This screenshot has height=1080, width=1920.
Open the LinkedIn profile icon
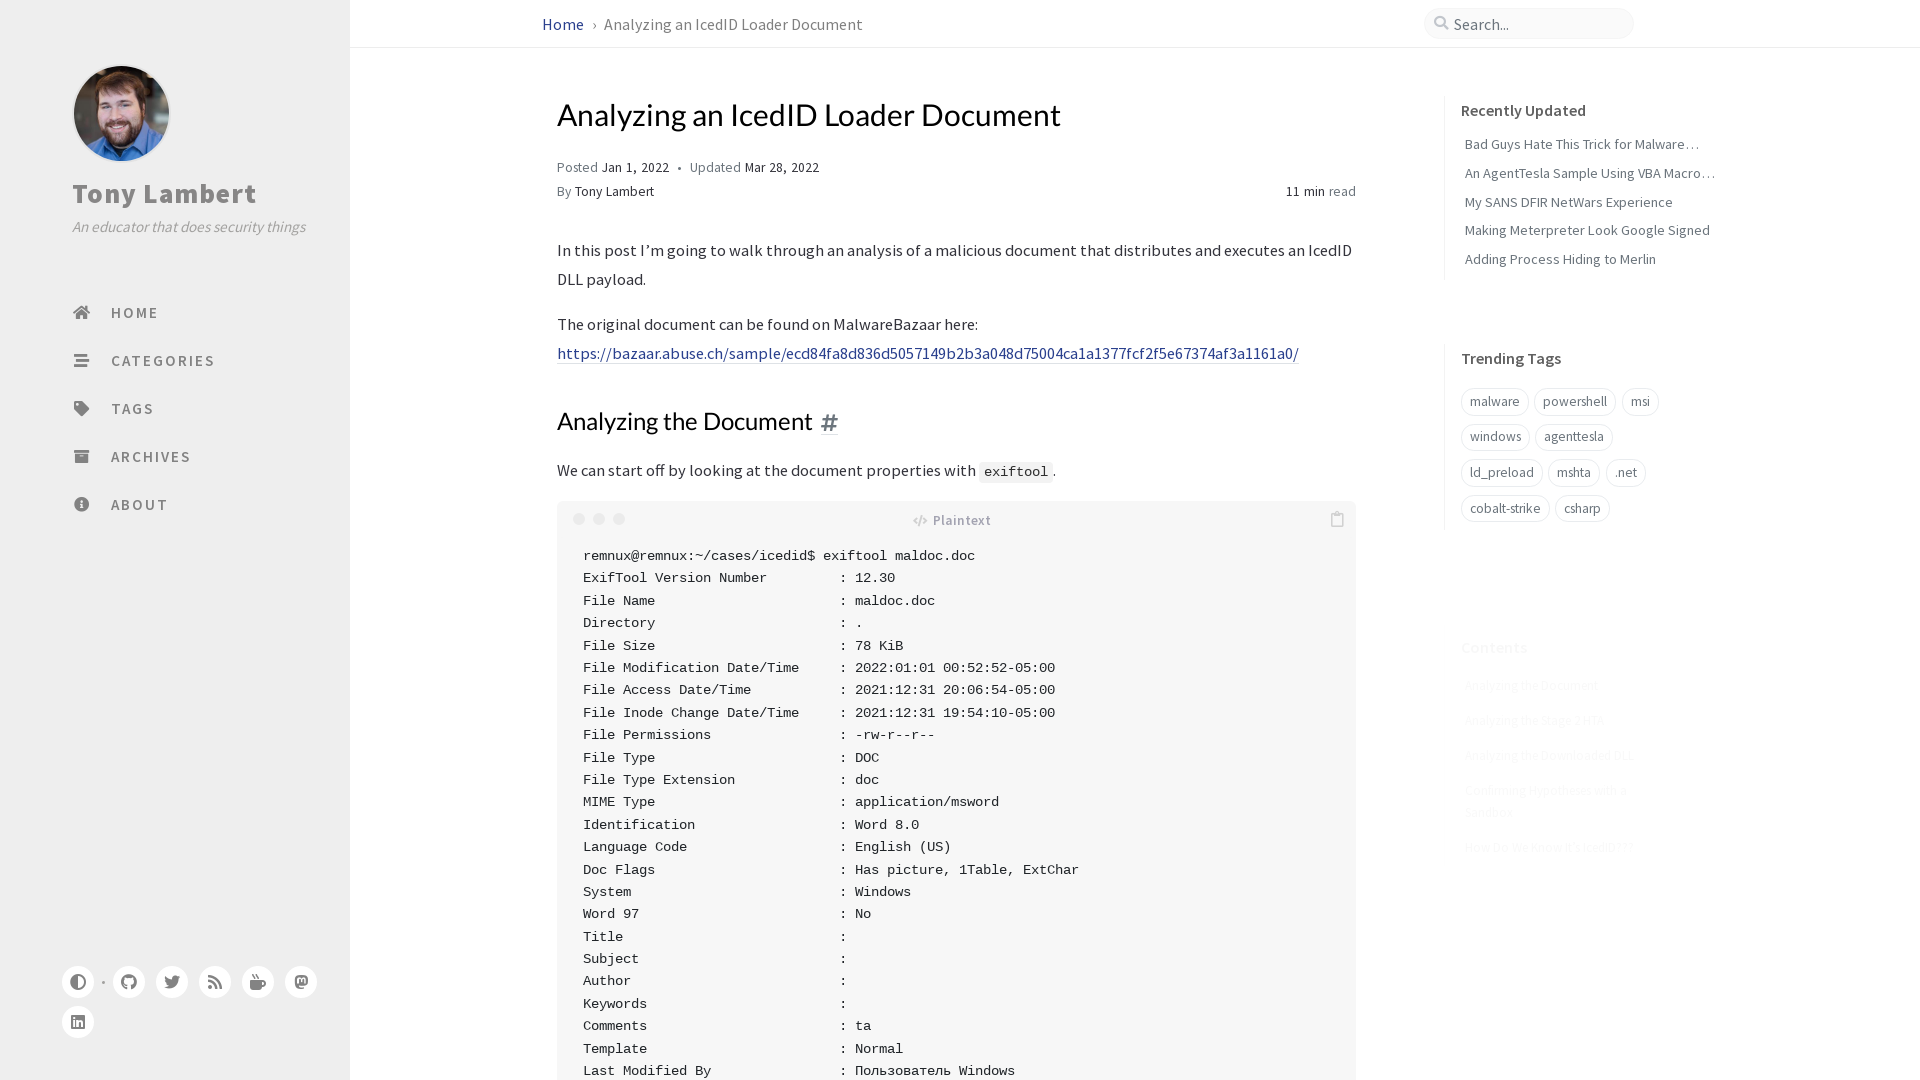pyautogui.click(x=78, y=1022)
